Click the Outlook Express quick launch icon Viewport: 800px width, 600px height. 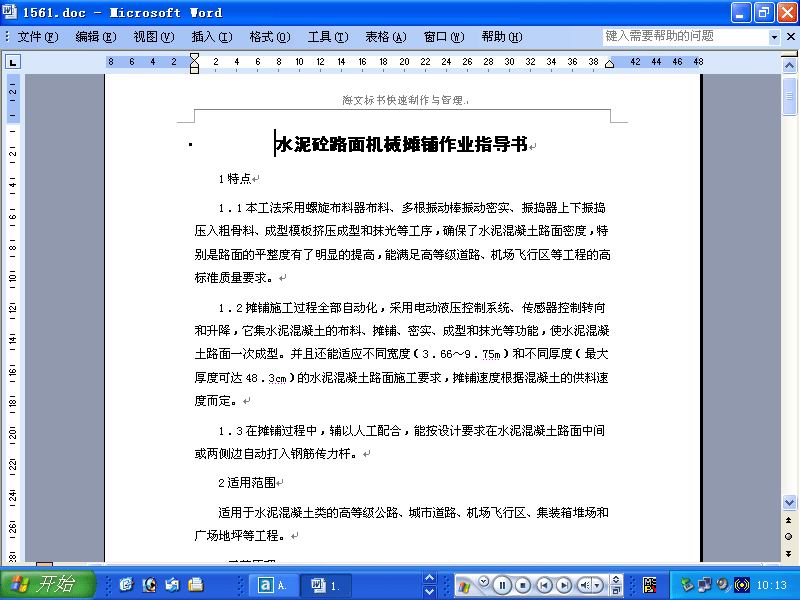(x=172, y=584)
